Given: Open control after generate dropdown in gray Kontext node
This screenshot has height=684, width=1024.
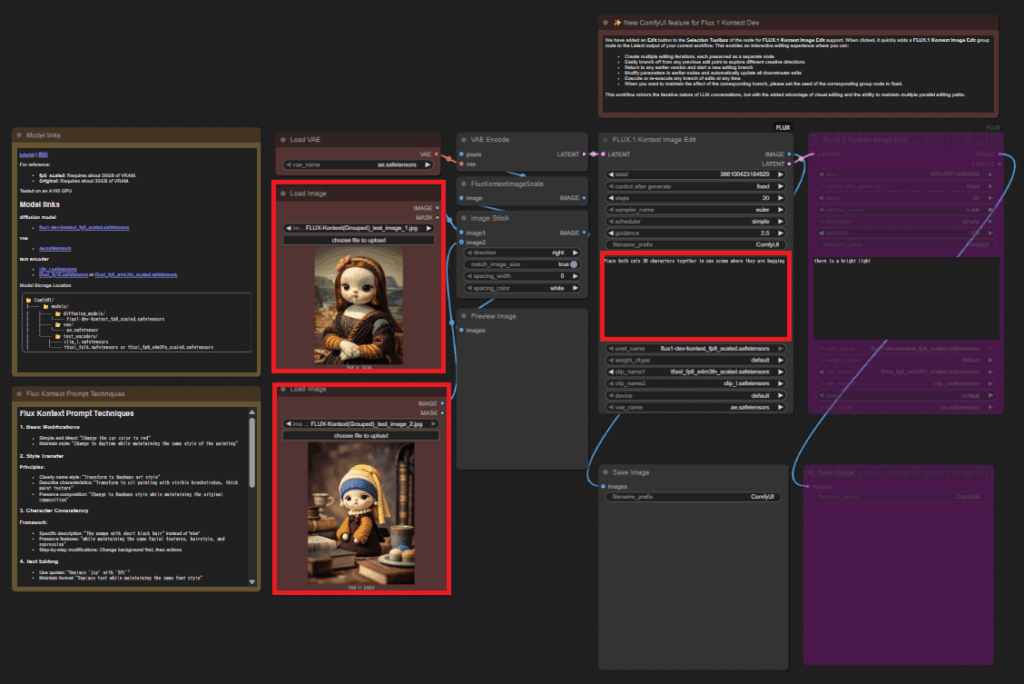Looking at the screenshot, I should (x=696, y=186).
